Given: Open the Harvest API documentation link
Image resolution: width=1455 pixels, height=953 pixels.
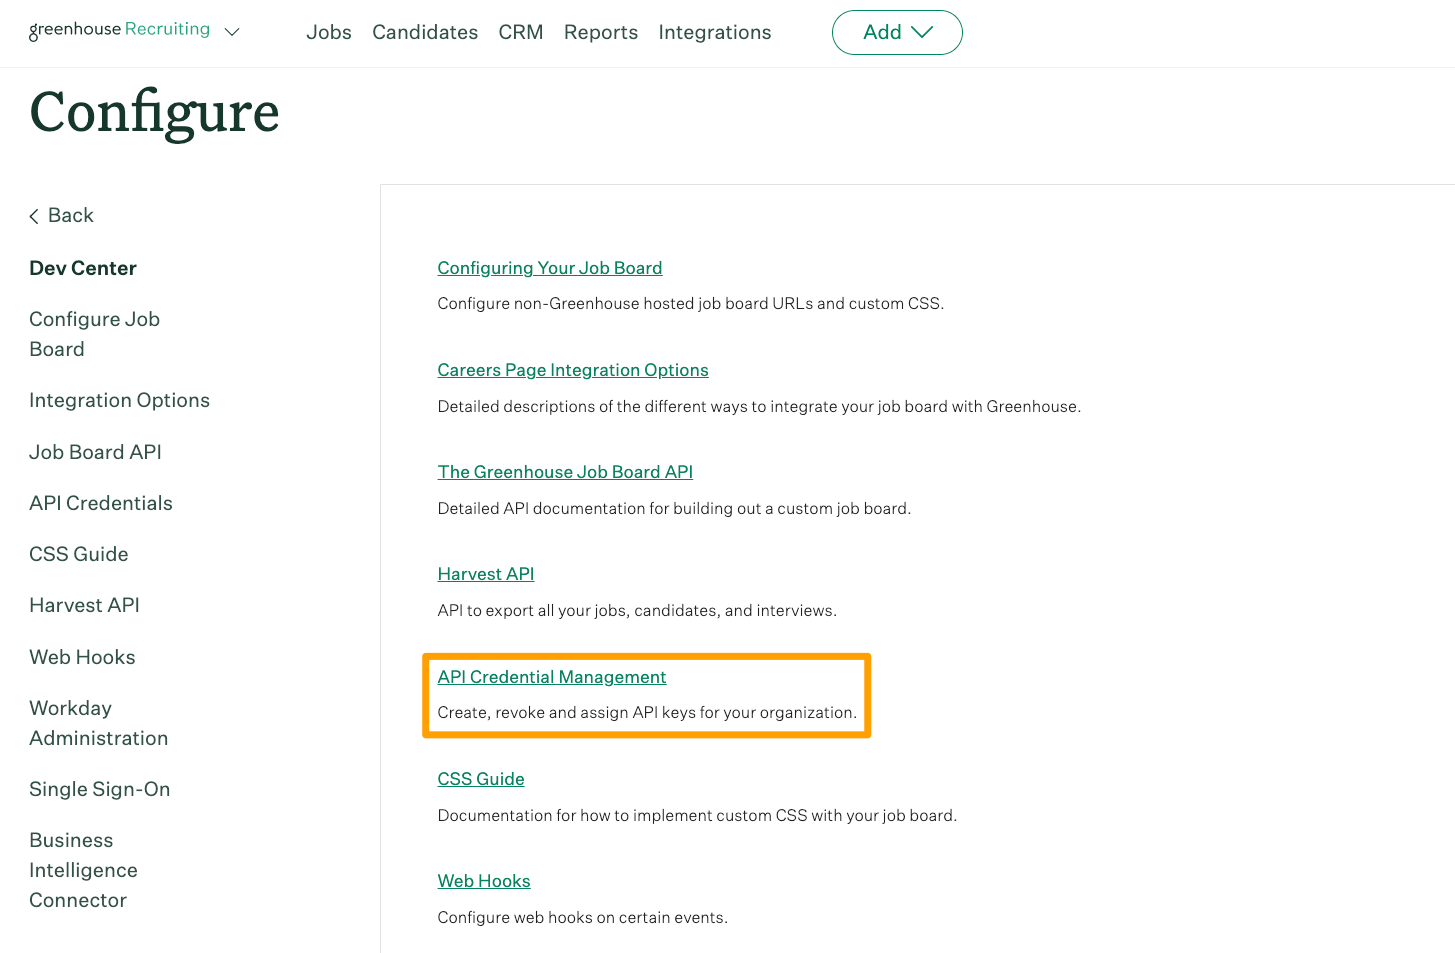Looking at the screenshot, I should [485, 574].
